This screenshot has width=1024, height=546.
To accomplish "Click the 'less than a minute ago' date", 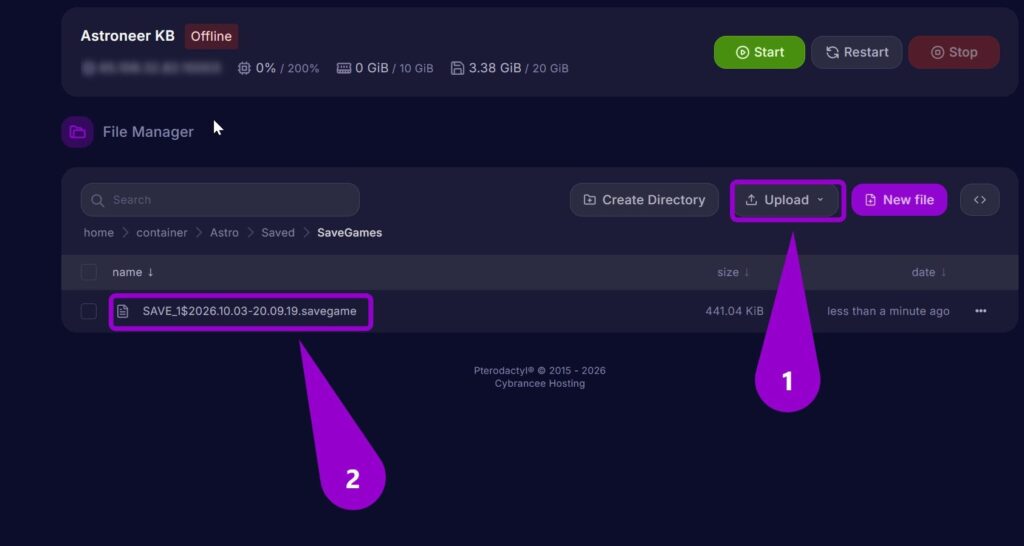I will [x=888, y=312].
